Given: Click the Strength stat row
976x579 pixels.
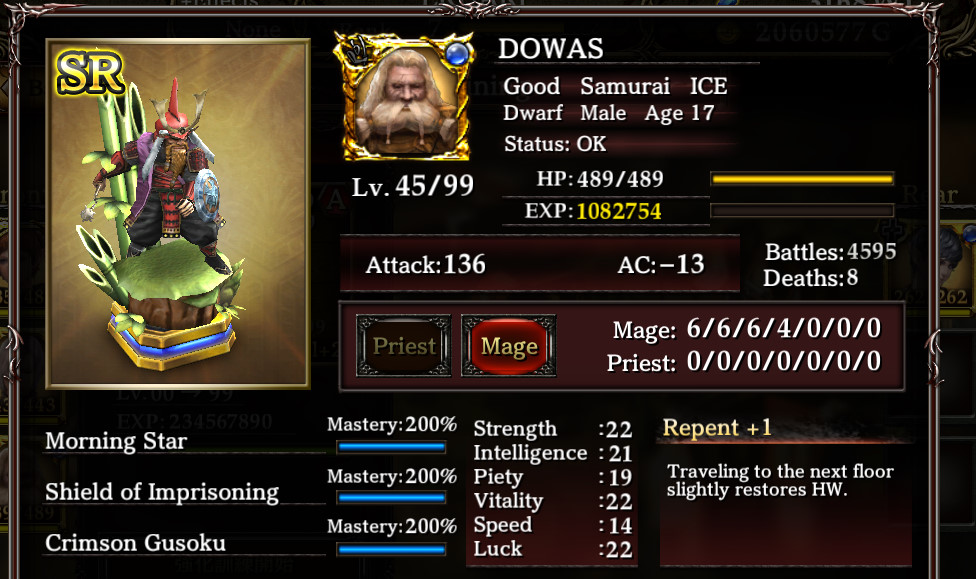Looking at the screenshot, I should 553,429.
